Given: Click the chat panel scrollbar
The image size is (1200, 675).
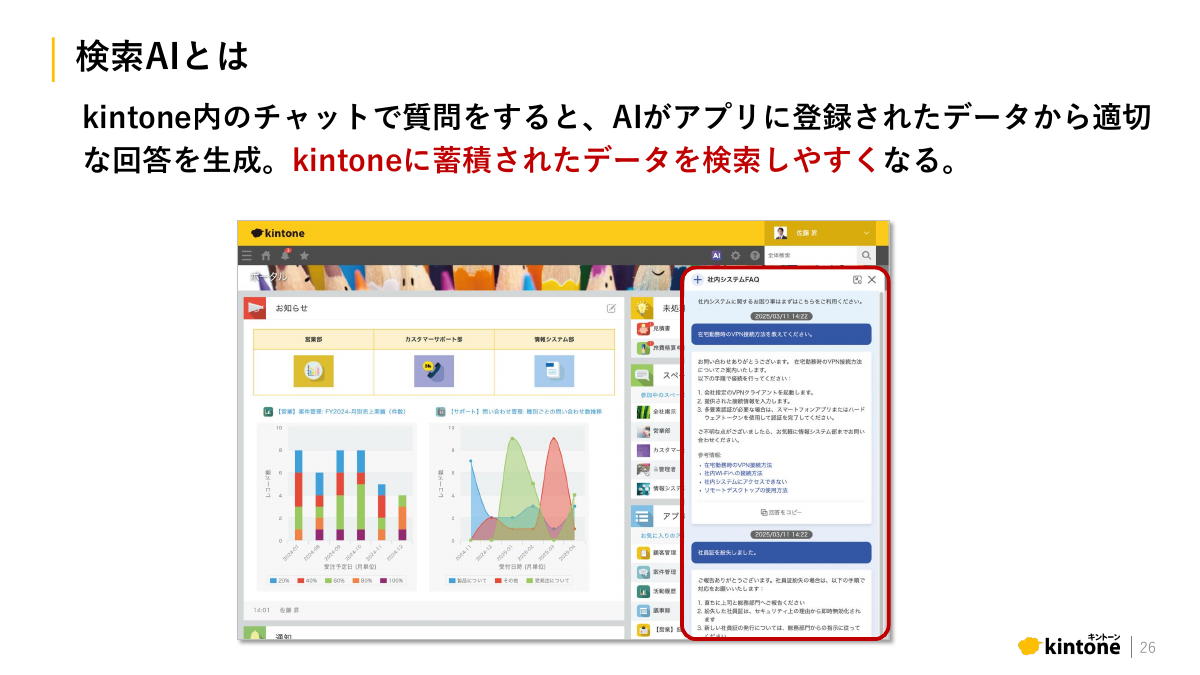Looking at the screenshot, I should (880, 465).
